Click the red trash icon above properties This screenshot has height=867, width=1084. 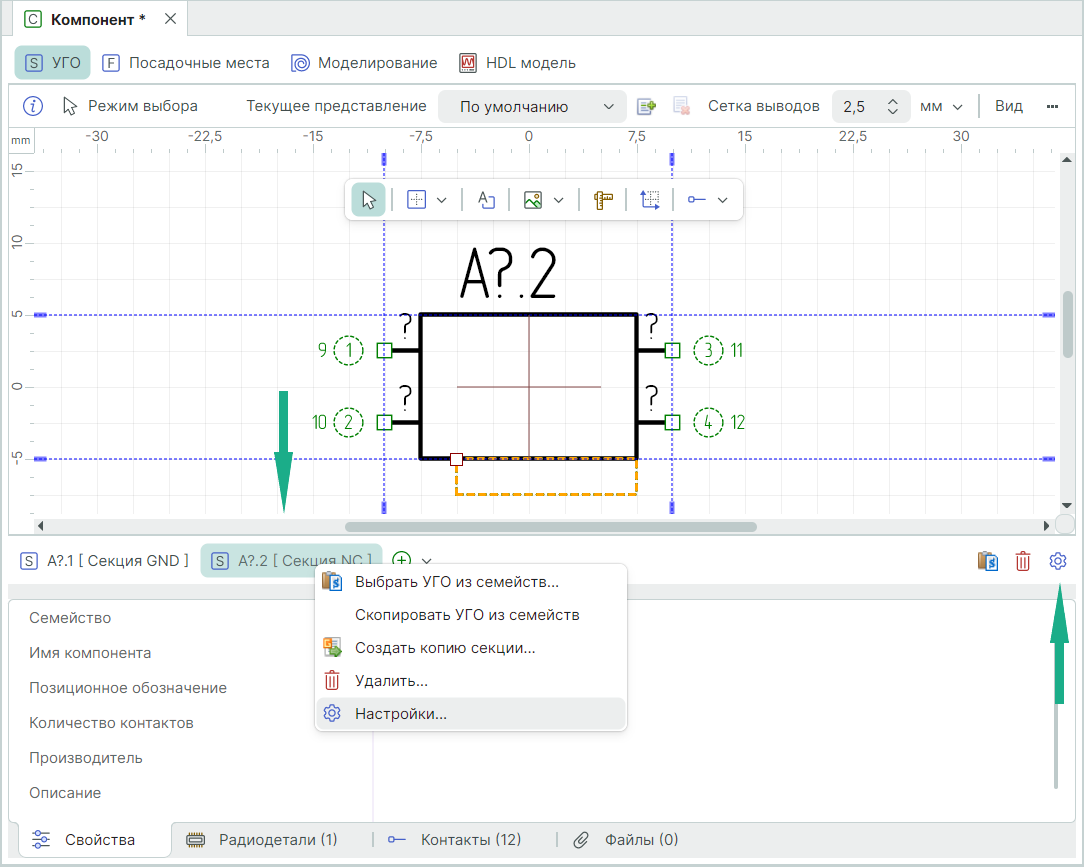(x=1023, y=561)
